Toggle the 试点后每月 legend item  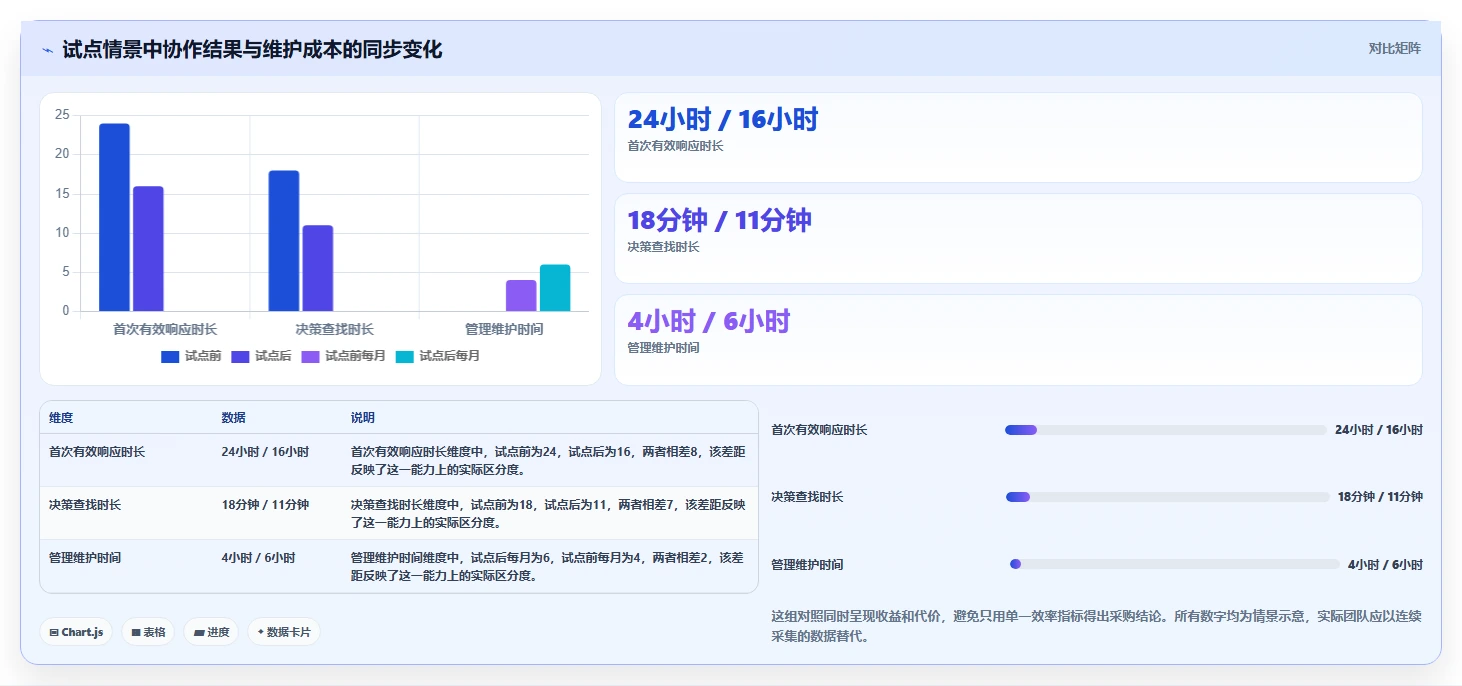pyautogui.click(x=437, y=356)
